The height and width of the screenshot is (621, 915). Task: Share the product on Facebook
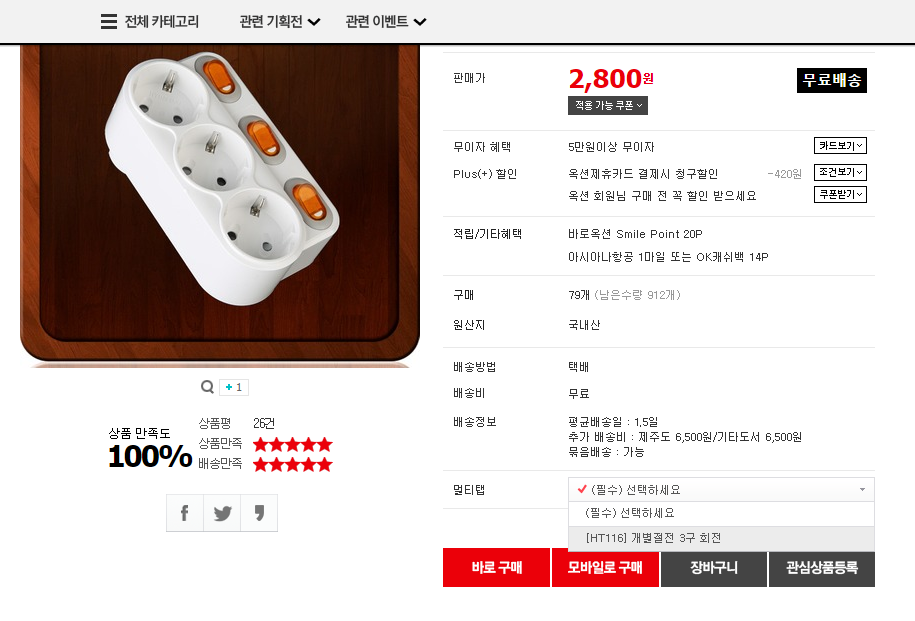(x=185, y=513)
